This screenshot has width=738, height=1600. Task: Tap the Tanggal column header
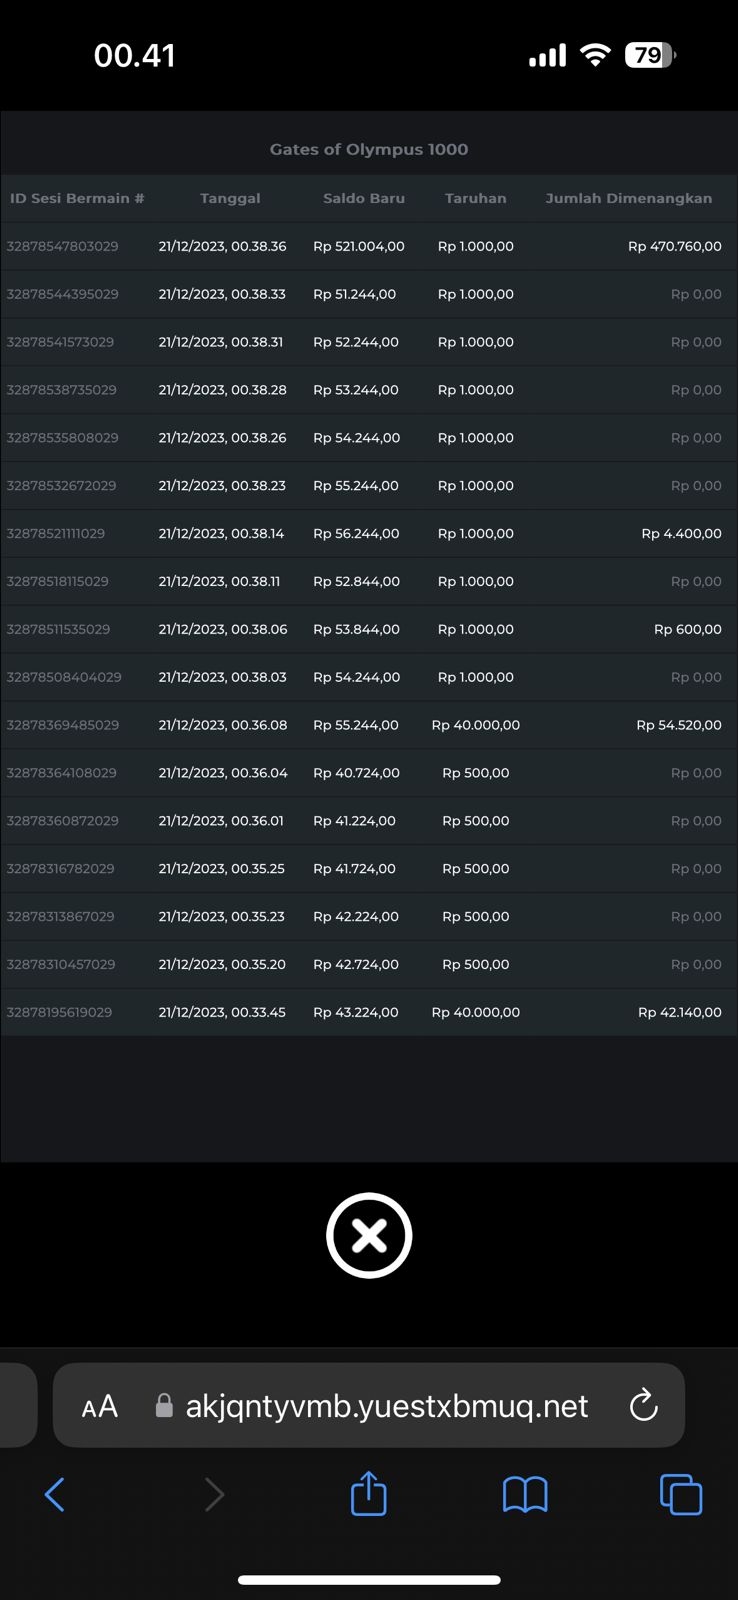[230, 198]
